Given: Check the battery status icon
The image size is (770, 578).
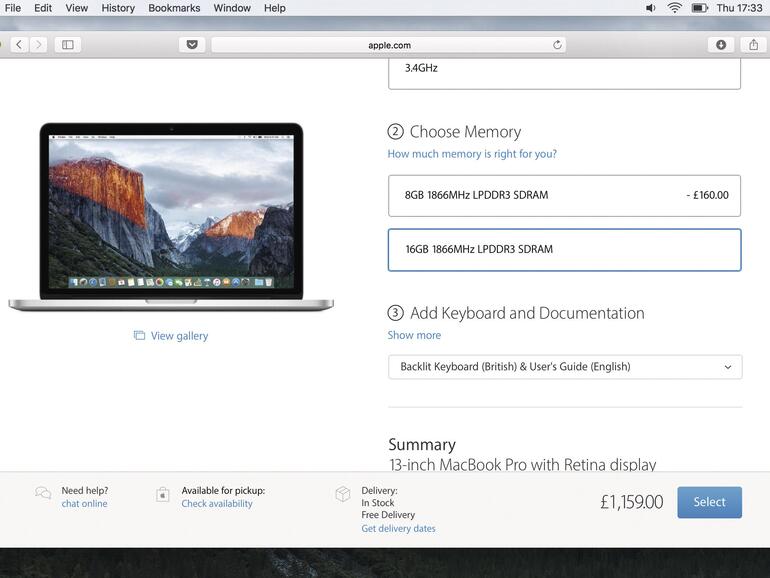Looking at the screenshot, I should [699, 8].
